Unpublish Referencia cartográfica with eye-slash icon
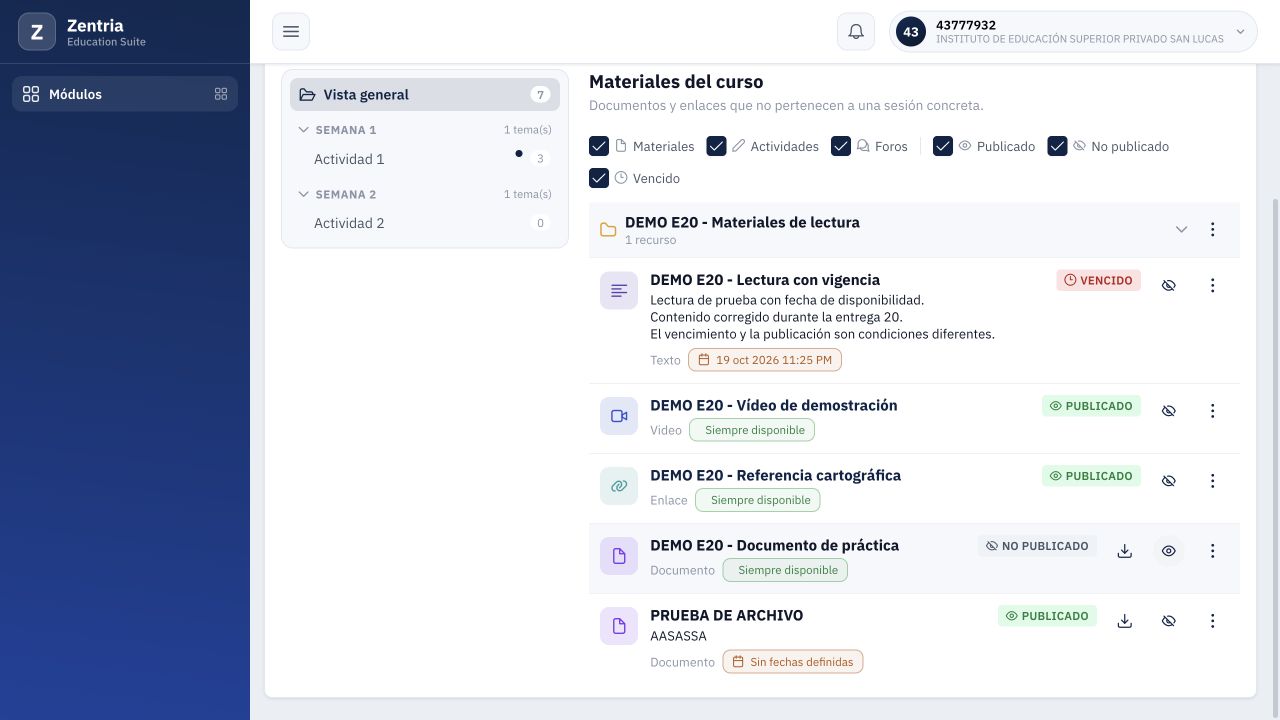The height and width of the screenshot is (720, 1280). [1169, 481]
